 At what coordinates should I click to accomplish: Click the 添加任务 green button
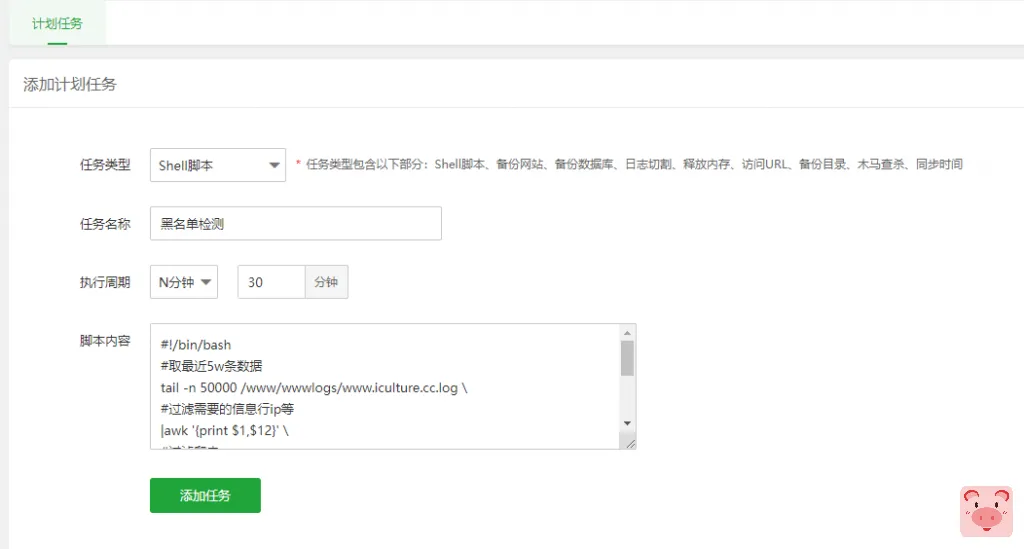[x=205, y=495]
